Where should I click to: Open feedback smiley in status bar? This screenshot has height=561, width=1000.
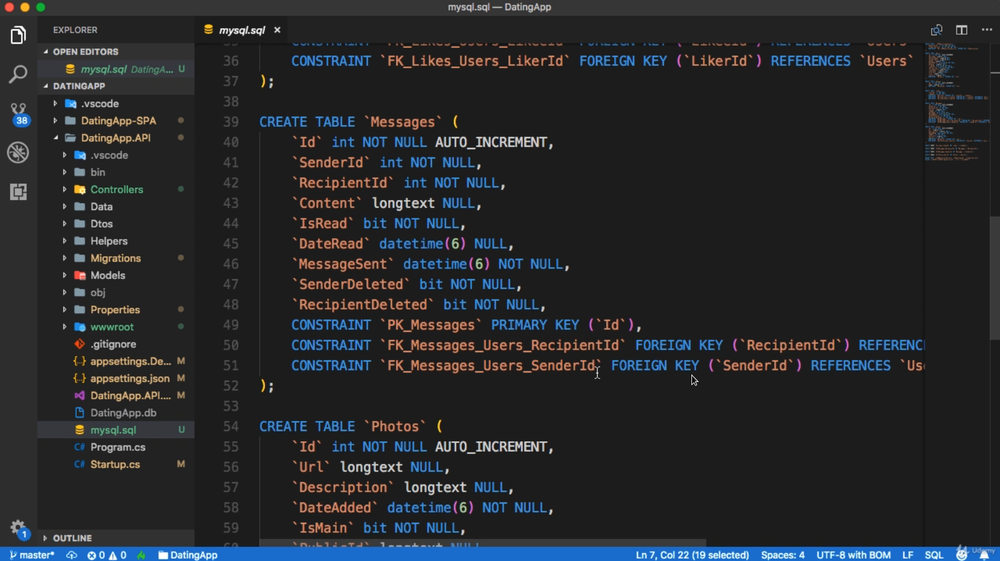pyautogui.click(x=962, y=555)
